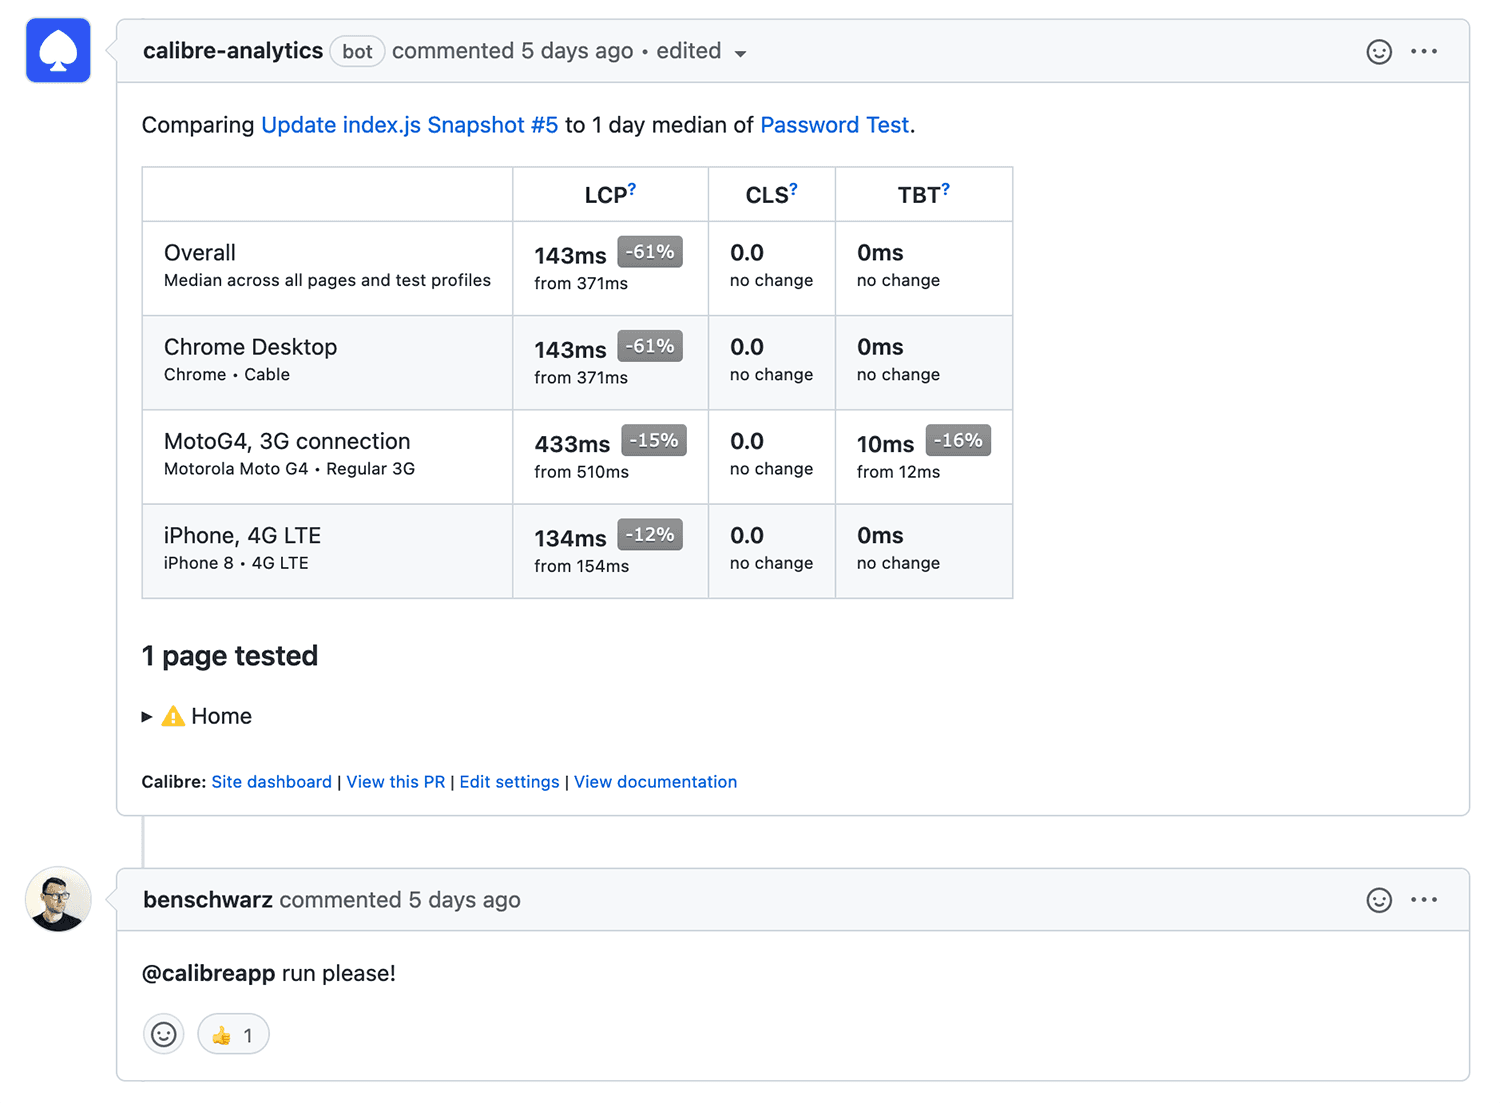Click the @calibreapp mention in the comment
1500x1104 pixels.
tap(208, 972)
